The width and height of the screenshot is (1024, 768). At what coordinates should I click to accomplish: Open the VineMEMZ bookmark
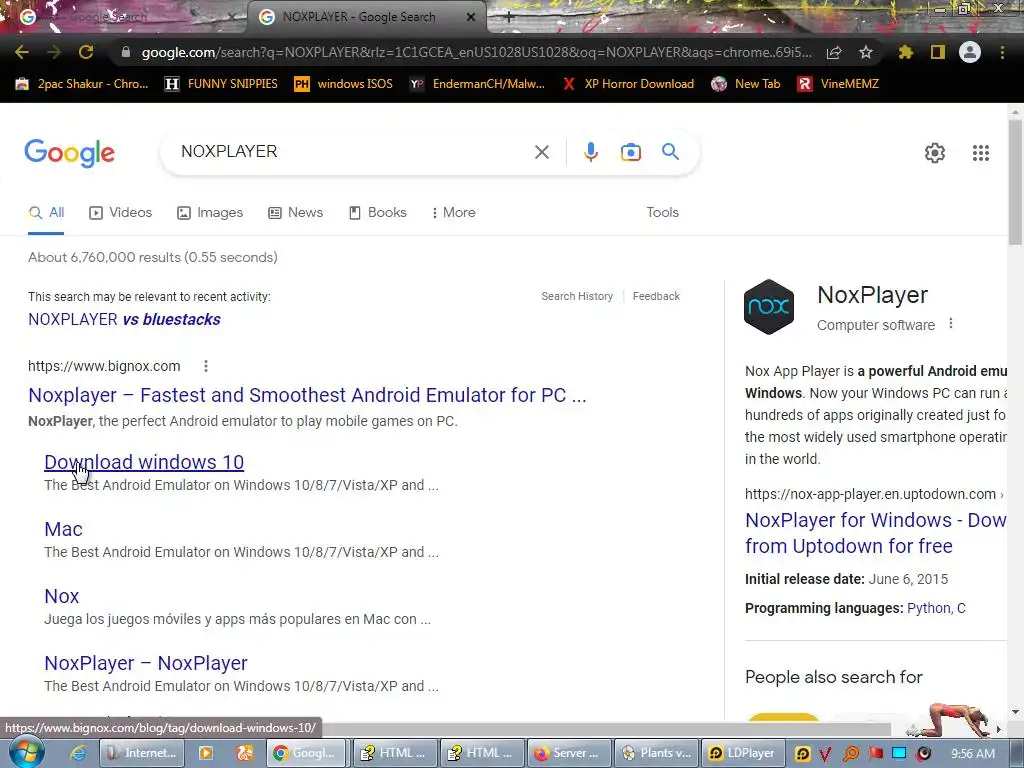pos(838,84)
